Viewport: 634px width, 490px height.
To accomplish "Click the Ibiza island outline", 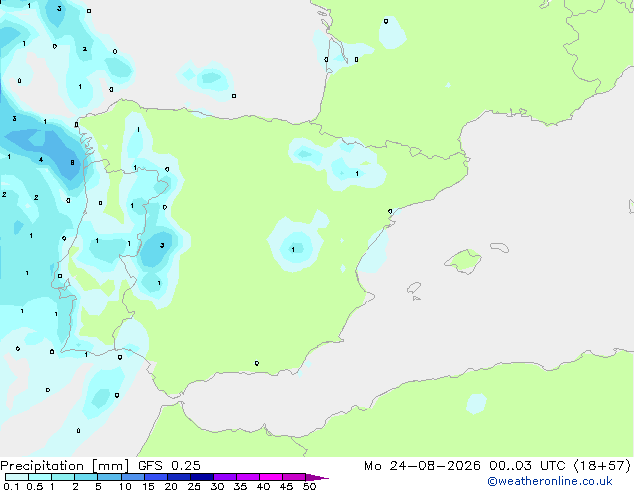I will click(x=414, y=288).
